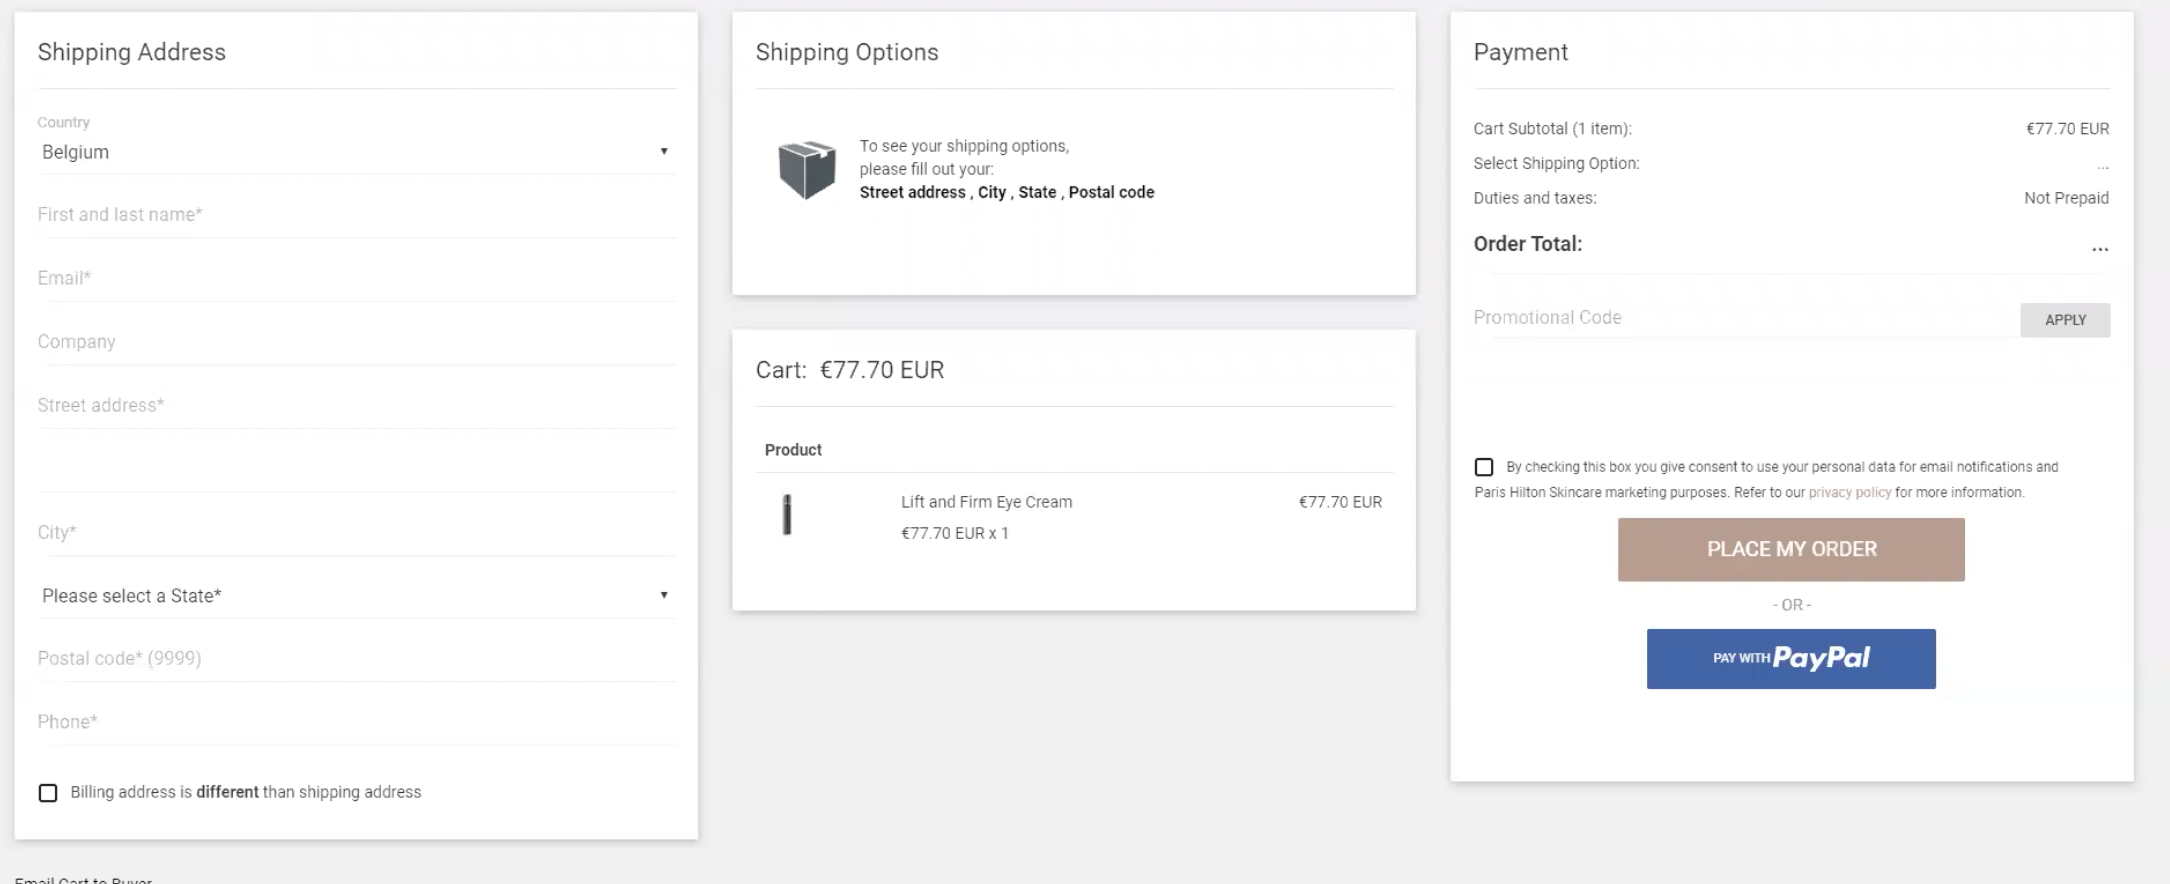Screen dimensions: 2170x884
Task: Click the Promotional Code input
Action: pyautogui.click(x=1740, y=318)
